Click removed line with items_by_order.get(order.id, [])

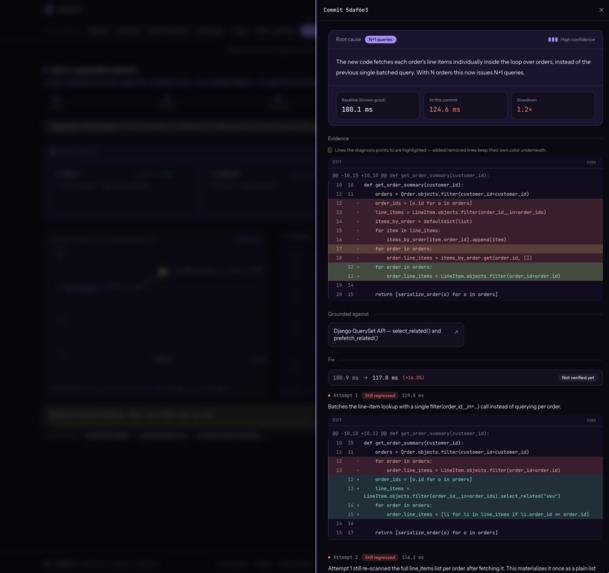(x=465, y=258)
